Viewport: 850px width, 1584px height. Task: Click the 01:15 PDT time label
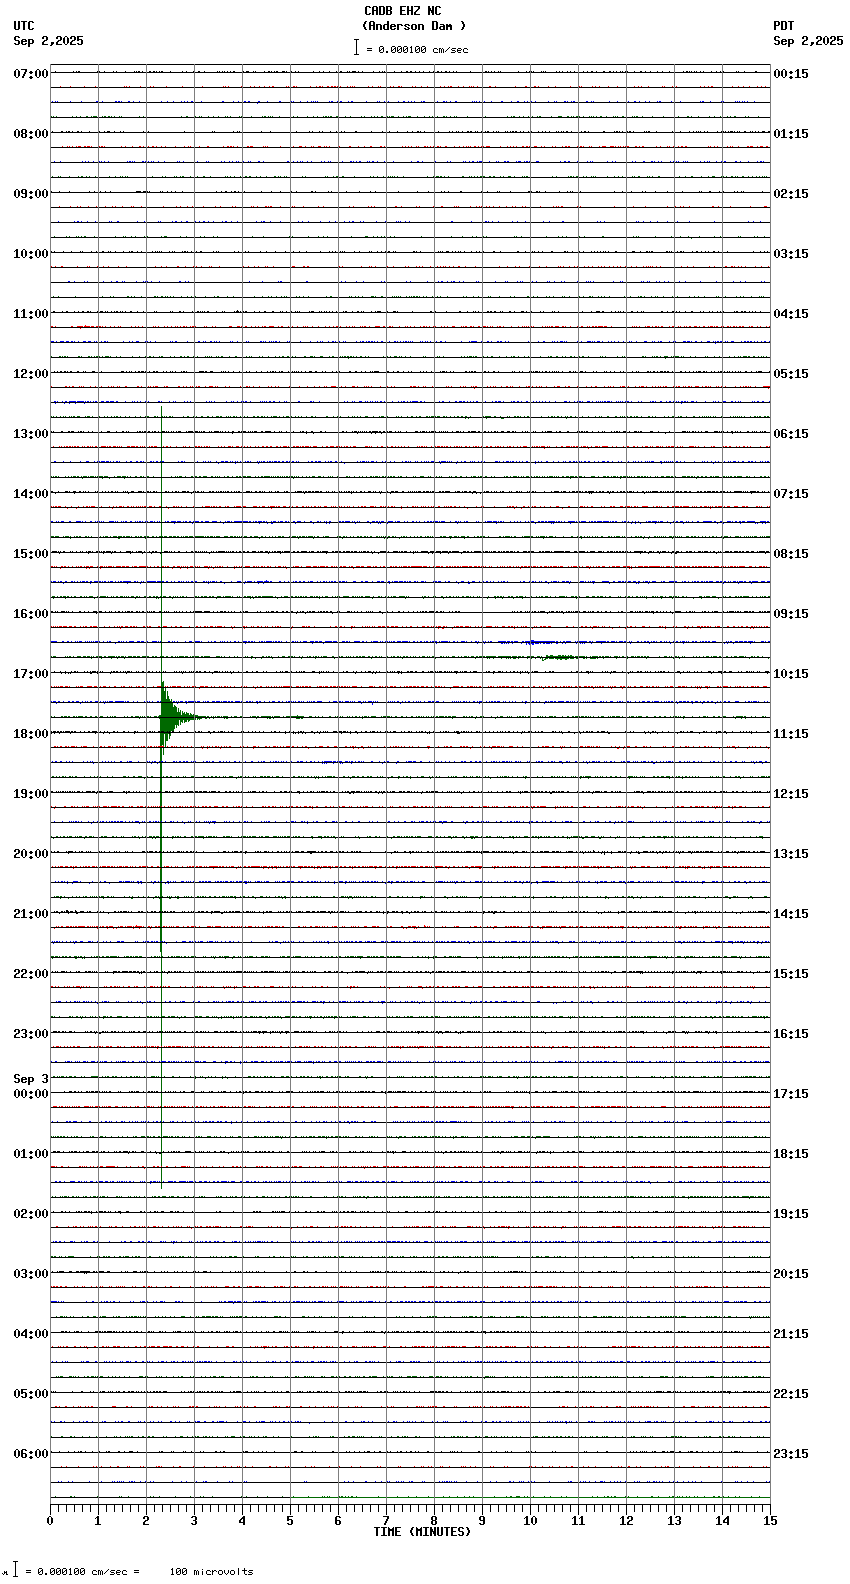791,134
